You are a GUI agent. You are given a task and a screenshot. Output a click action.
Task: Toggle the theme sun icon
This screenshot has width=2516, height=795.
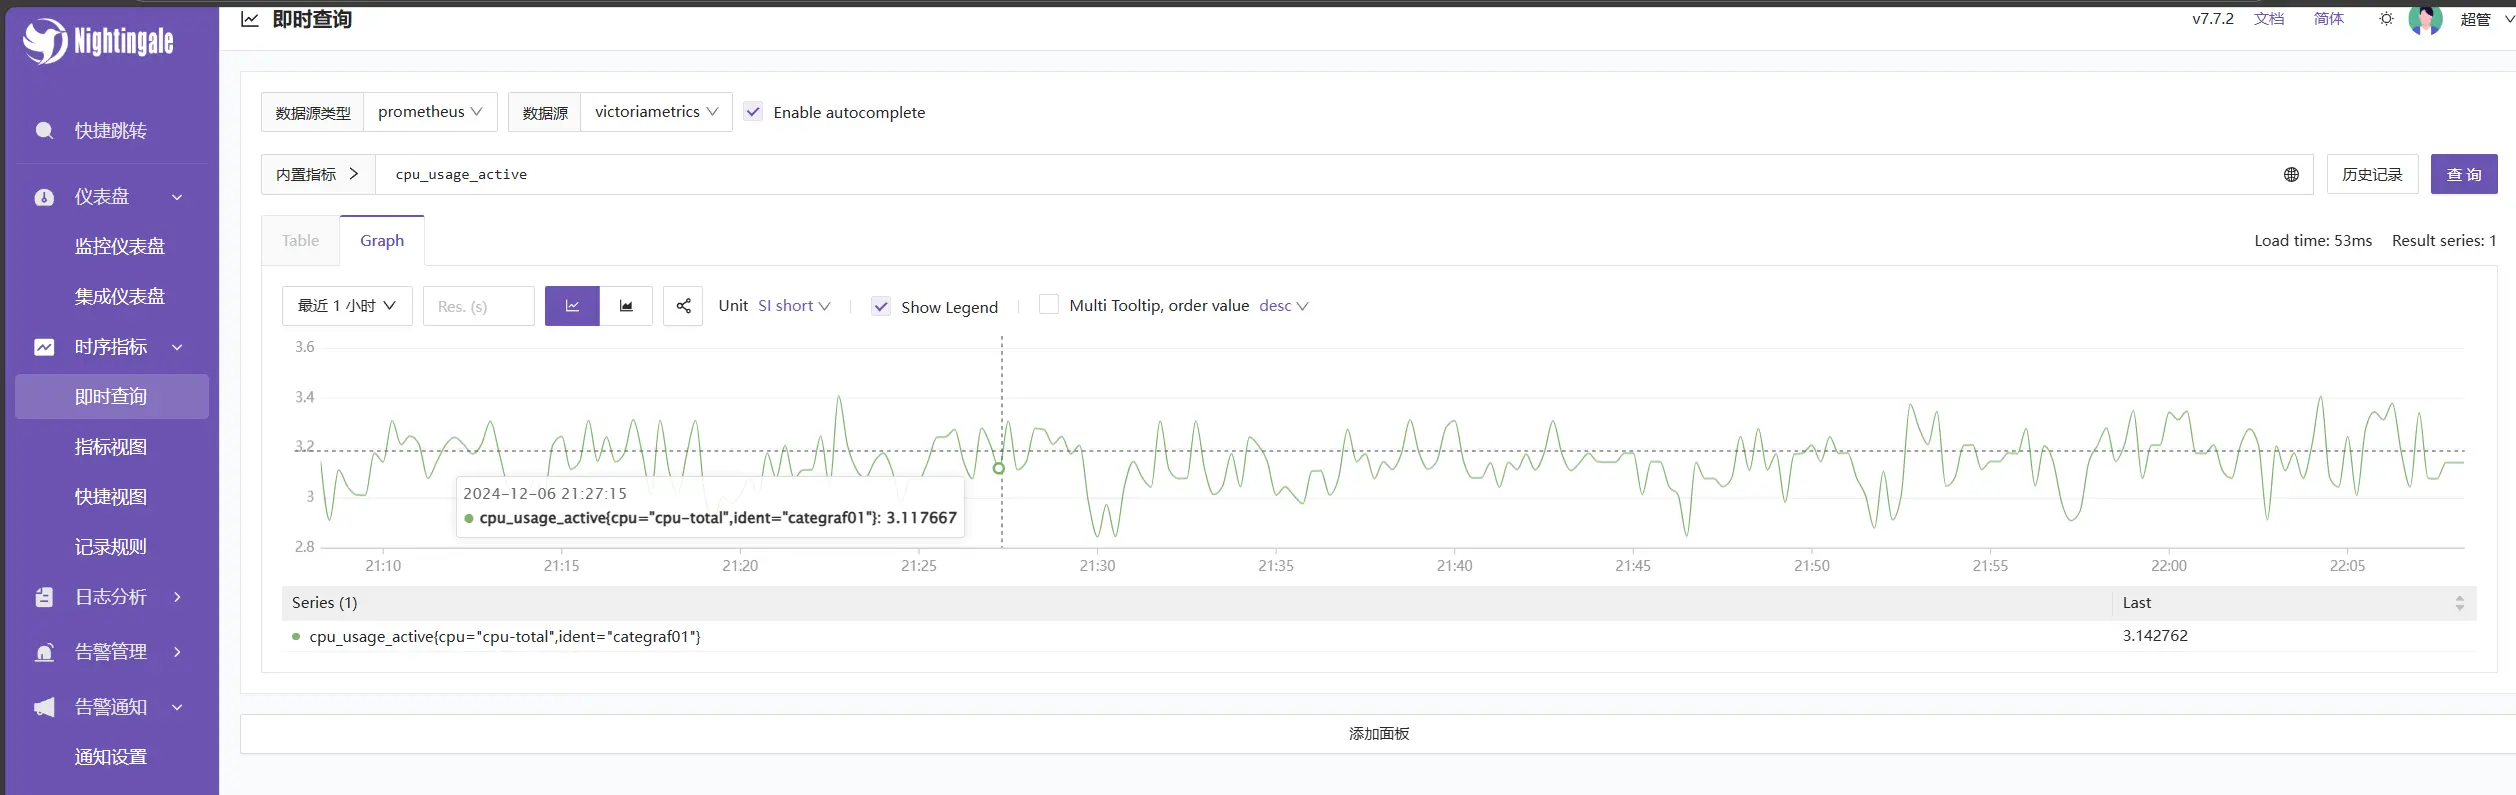tap(2386, 19)
